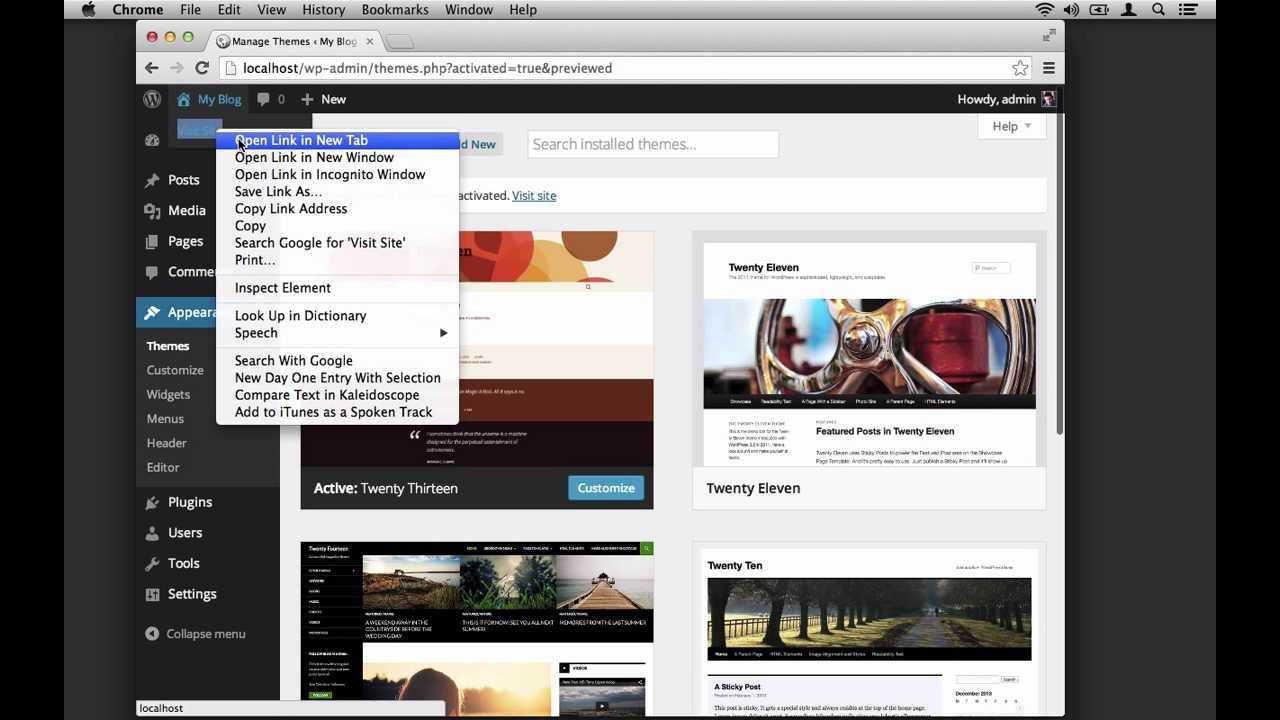Click the Tools wrench icon

[x=152, y=563]
